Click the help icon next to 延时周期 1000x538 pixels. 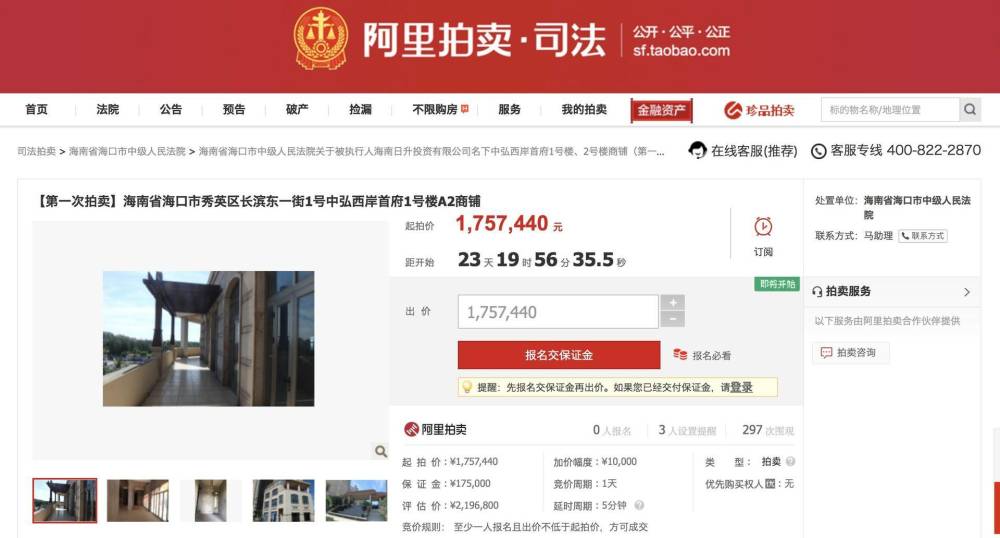[639, 505]
